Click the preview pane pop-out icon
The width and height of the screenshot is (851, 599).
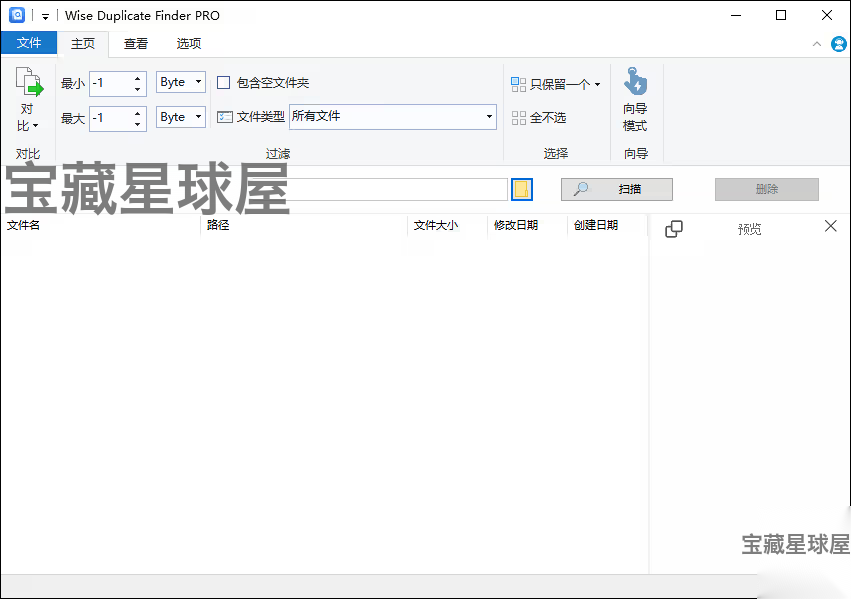pos(674,229)
